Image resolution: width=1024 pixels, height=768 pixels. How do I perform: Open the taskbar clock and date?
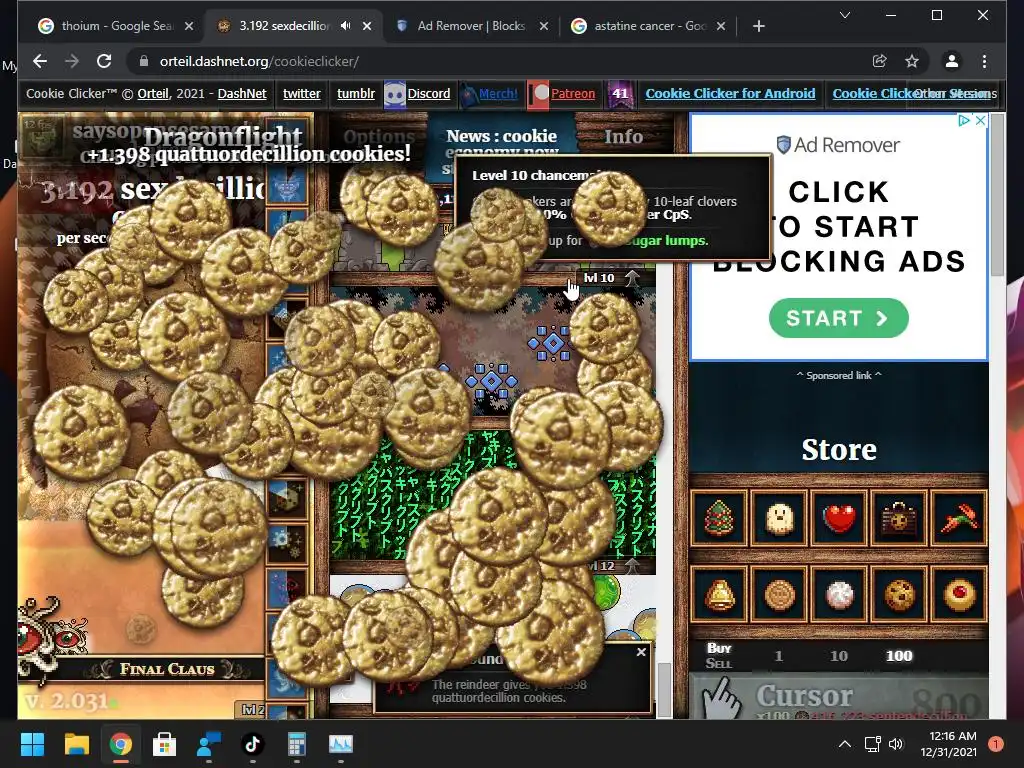(948, 744)
